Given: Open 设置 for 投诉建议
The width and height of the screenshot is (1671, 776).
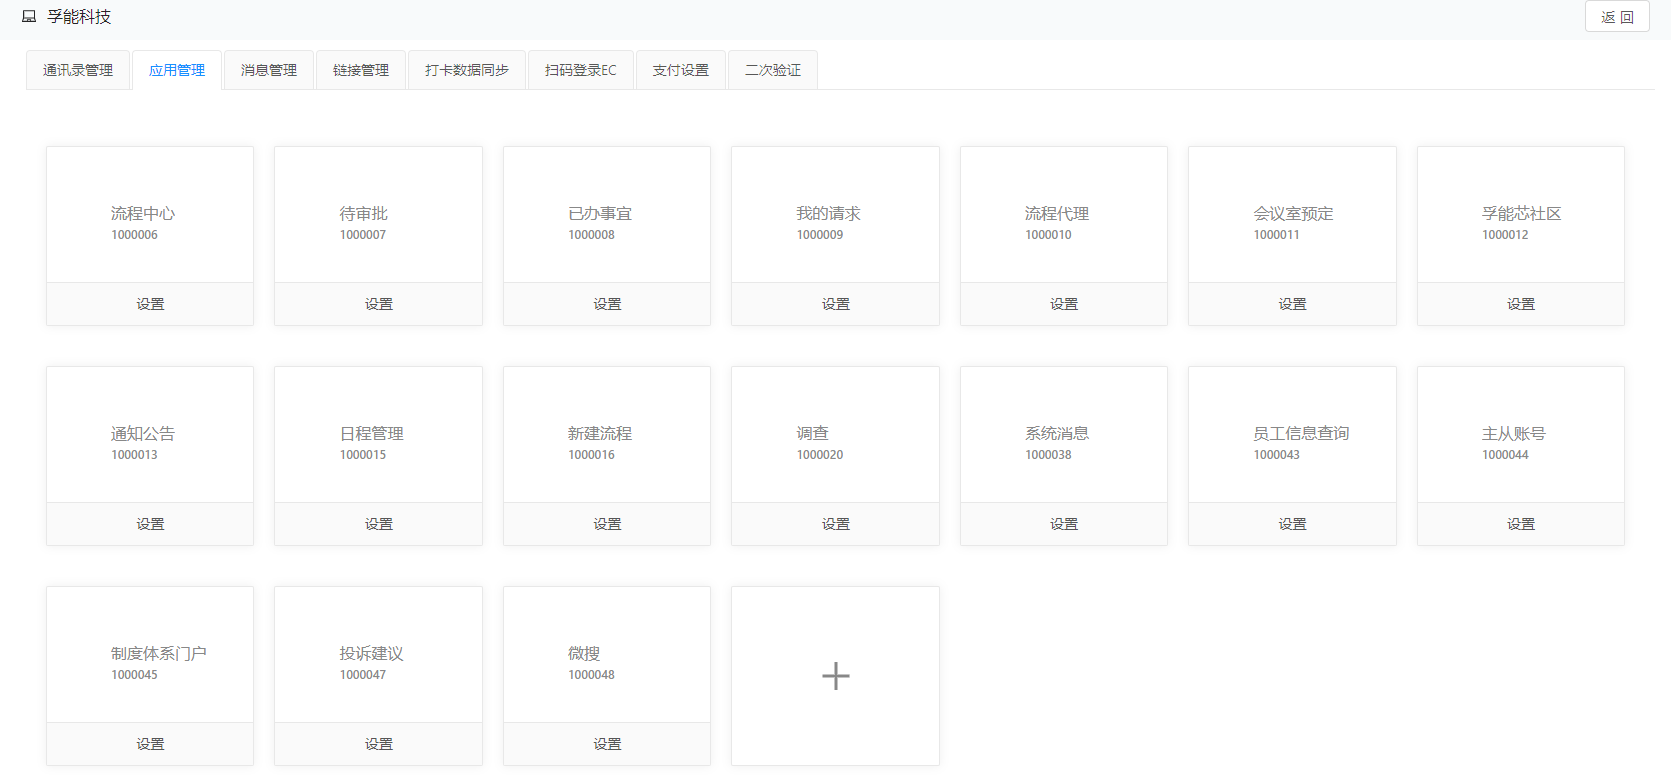Looking at the screenshot, I should click(x=378, y=744).
